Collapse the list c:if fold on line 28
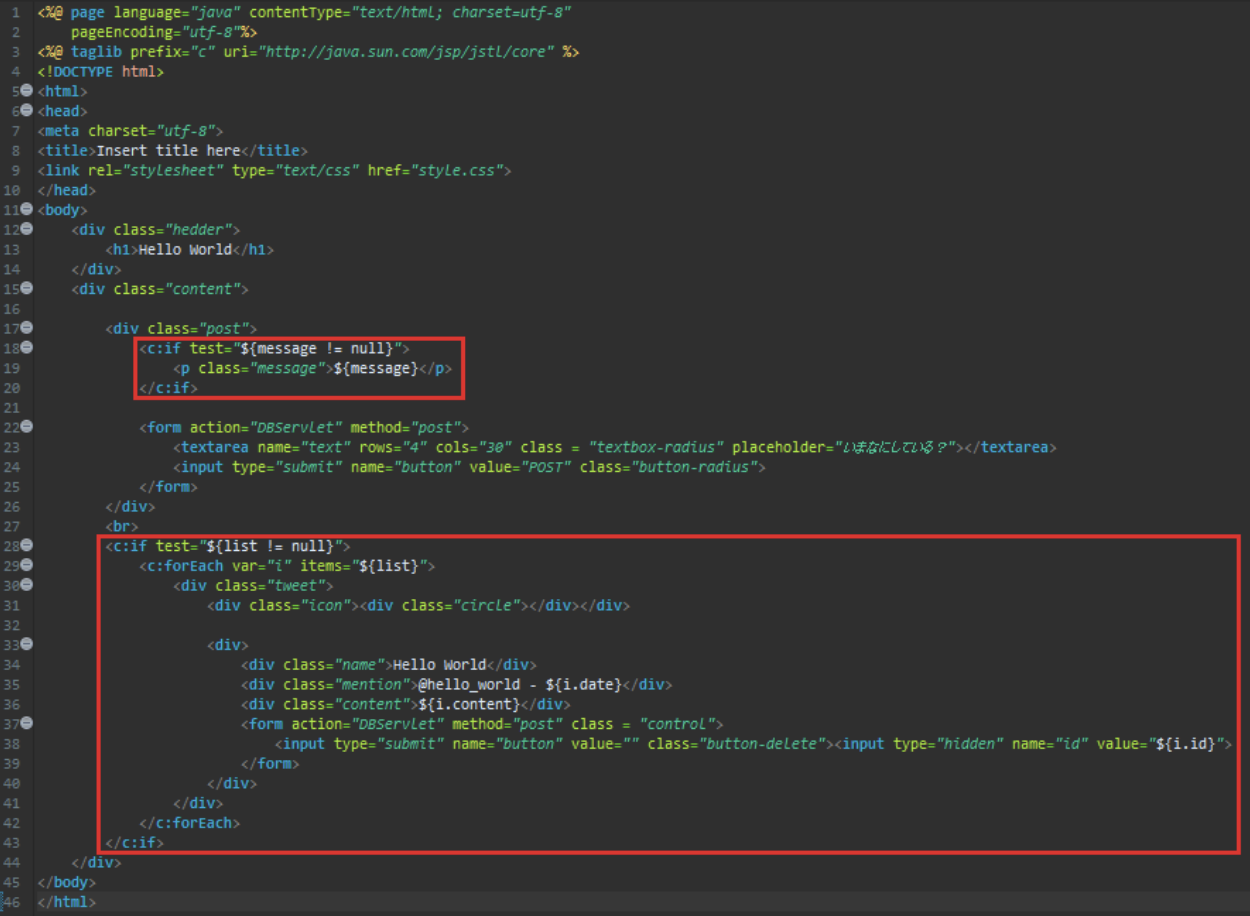1250x916 pixels. [x=27, y=545]
